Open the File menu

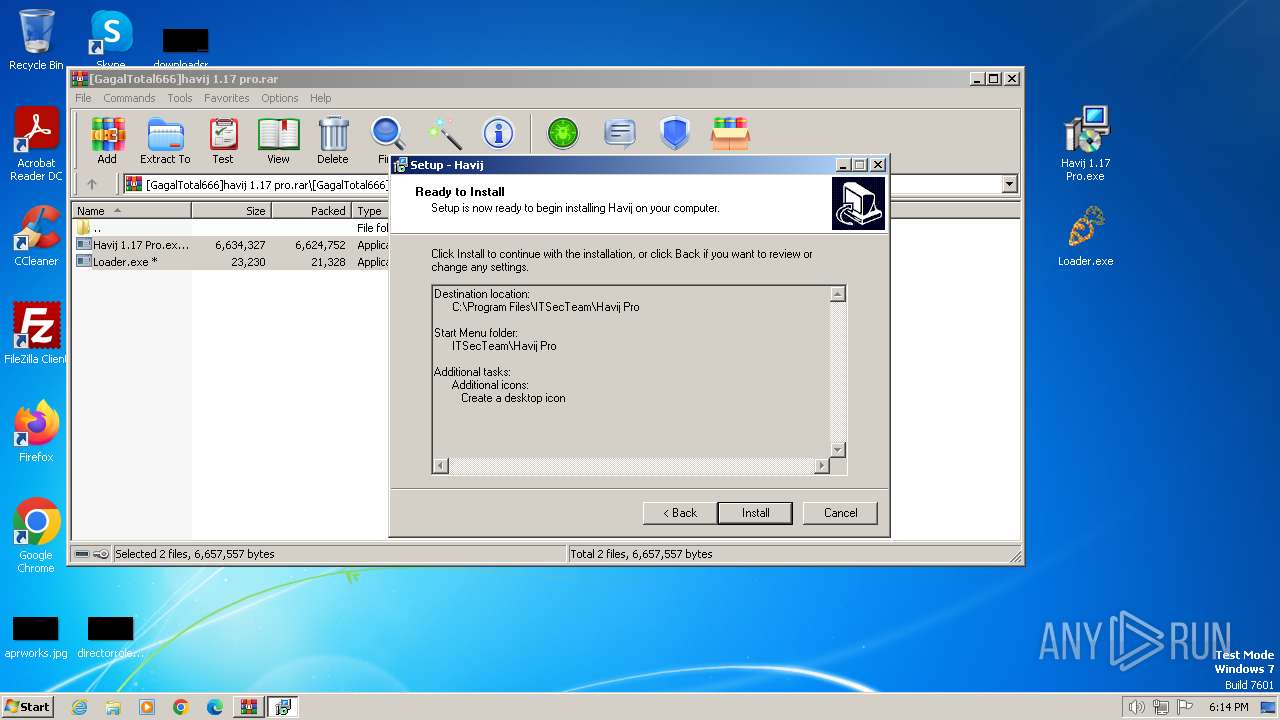83,98
